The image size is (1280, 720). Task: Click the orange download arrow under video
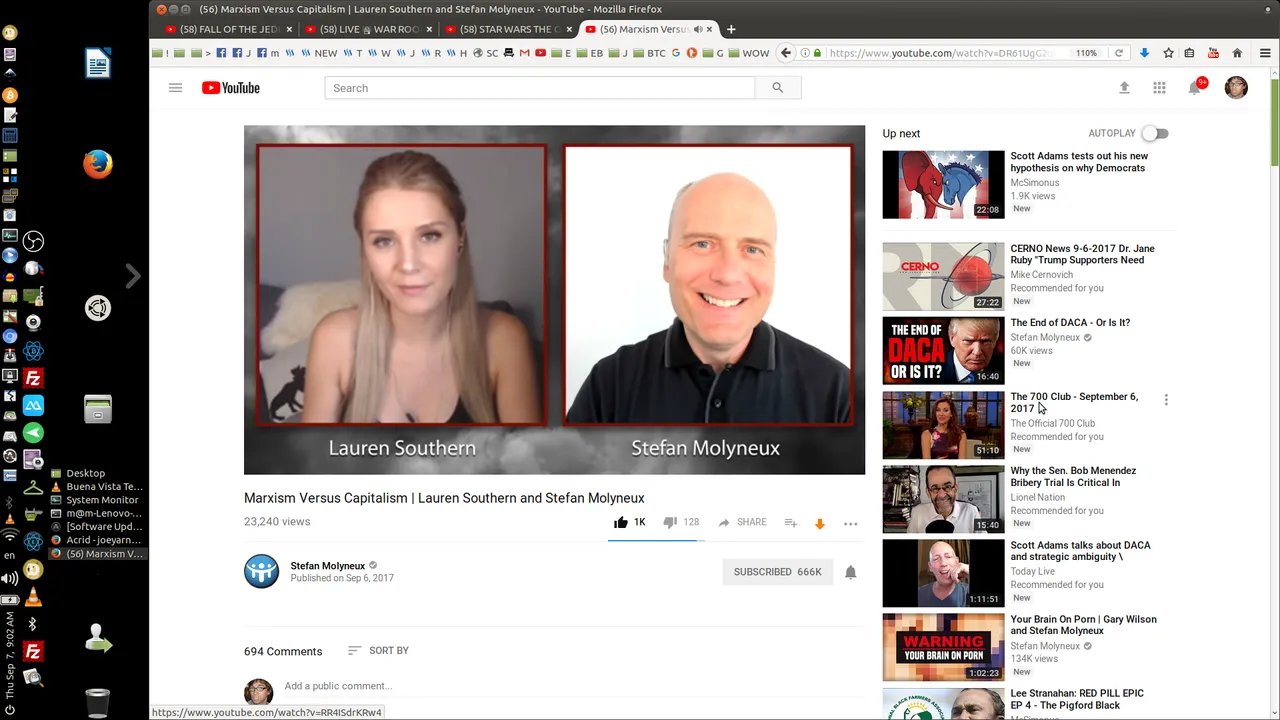[x=819, y=523]
